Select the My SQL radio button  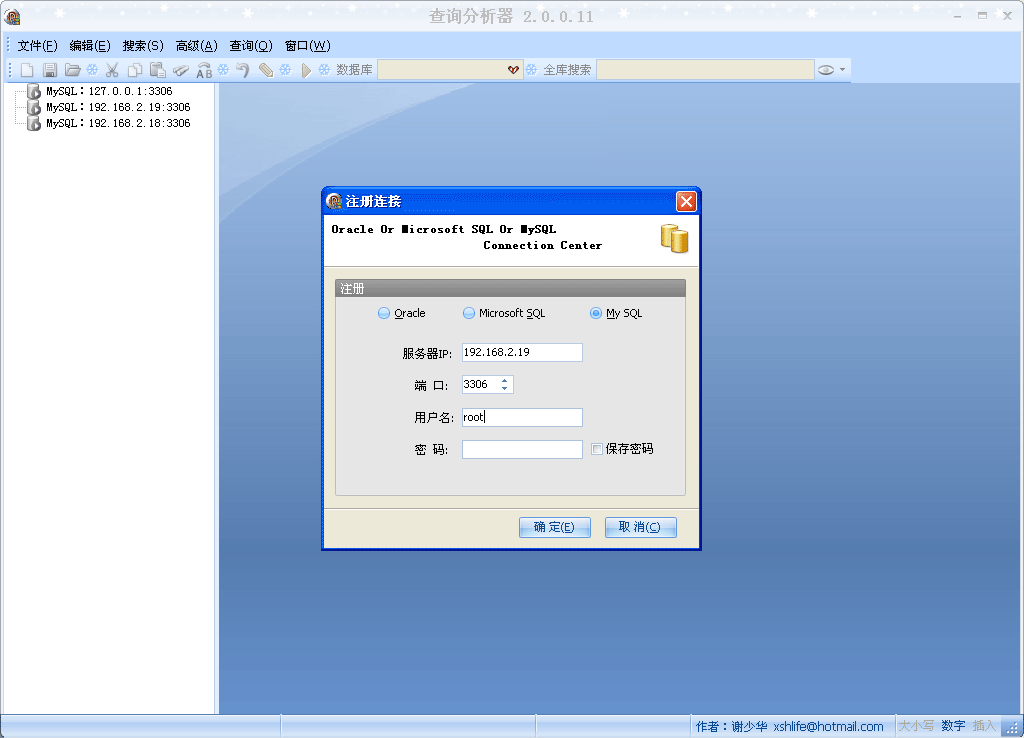click(596, 313)
